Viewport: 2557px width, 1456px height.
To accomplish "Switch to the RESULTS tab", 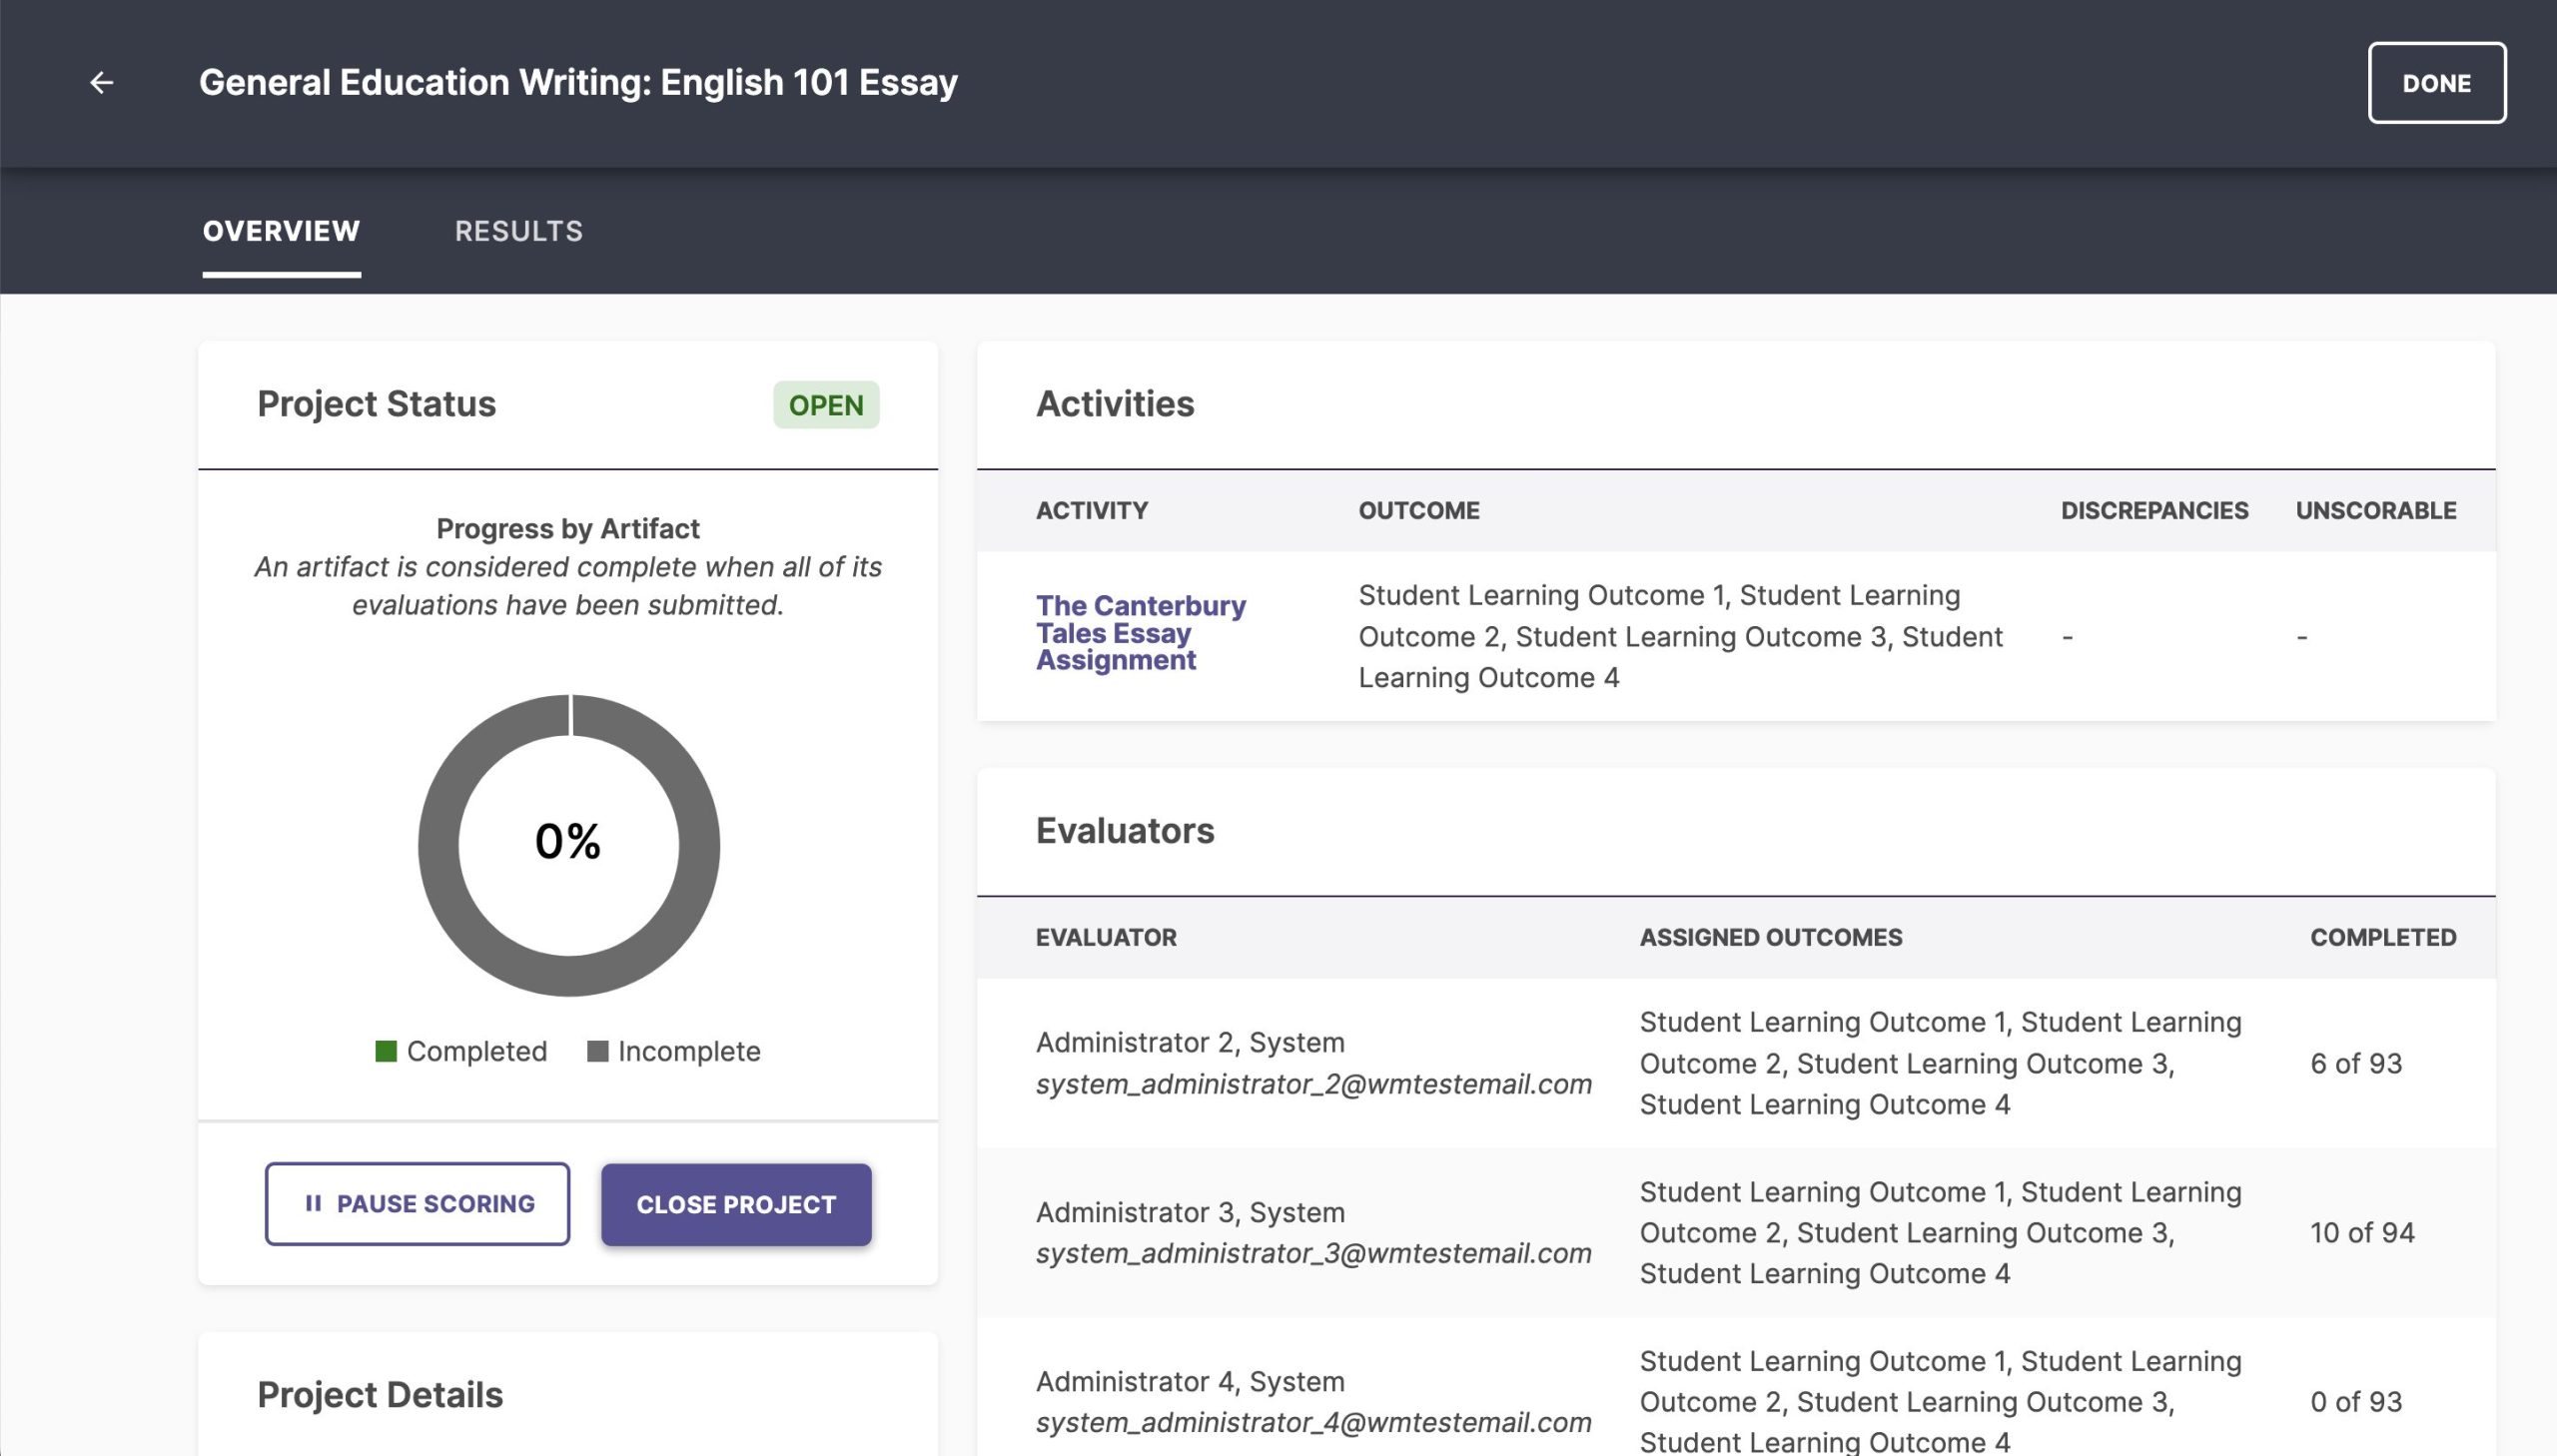I will [x=518, y=230].
